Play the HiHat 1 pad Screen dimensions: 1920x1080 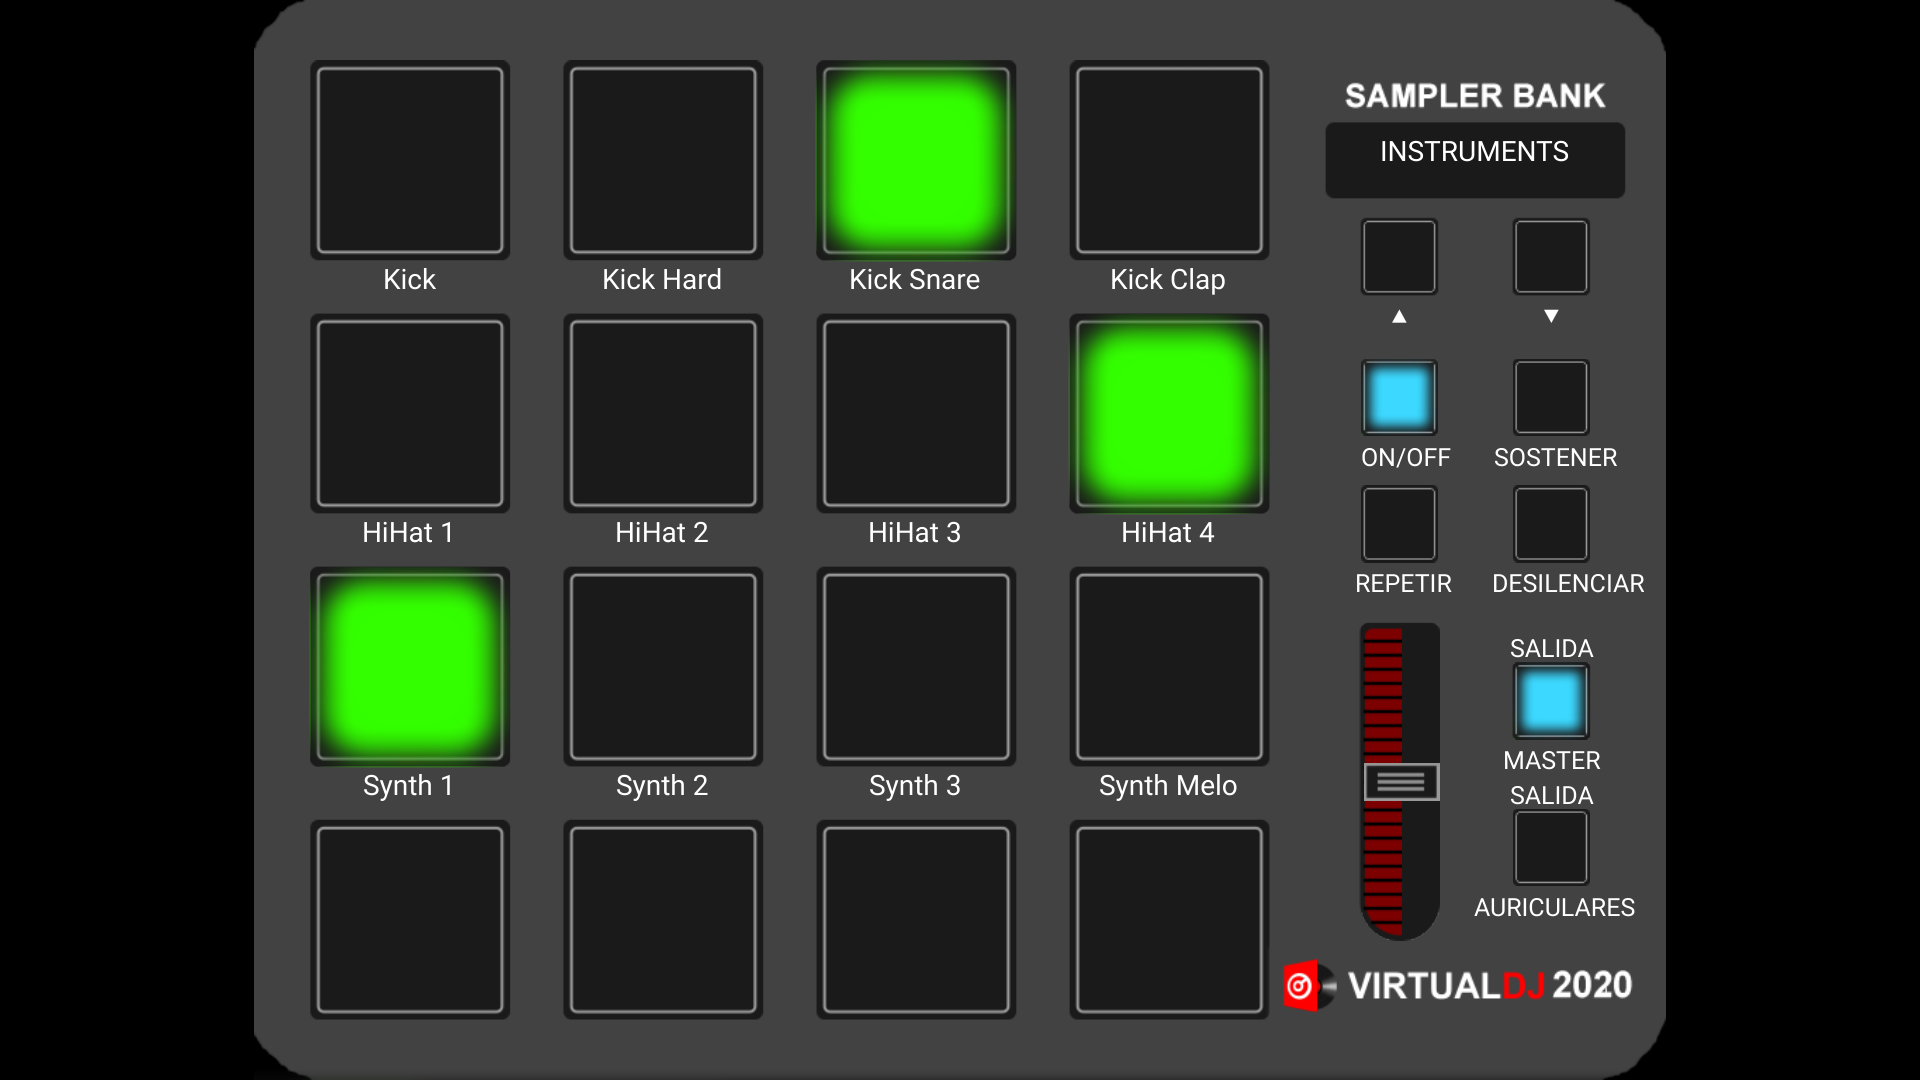pyautogui.click(x=410, y=413)
